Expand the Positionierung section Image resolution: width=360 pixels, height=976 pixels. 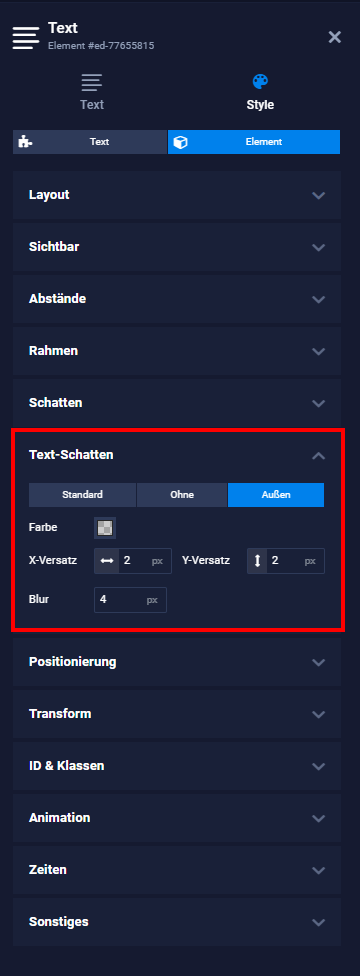point(177,662)
